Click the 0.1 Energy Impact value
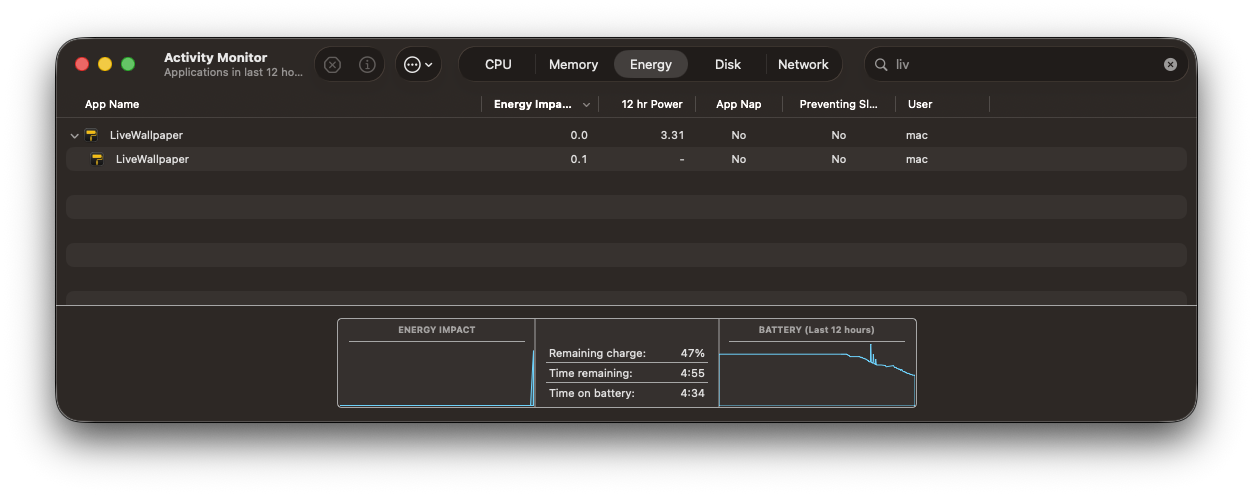 [579, 159]
